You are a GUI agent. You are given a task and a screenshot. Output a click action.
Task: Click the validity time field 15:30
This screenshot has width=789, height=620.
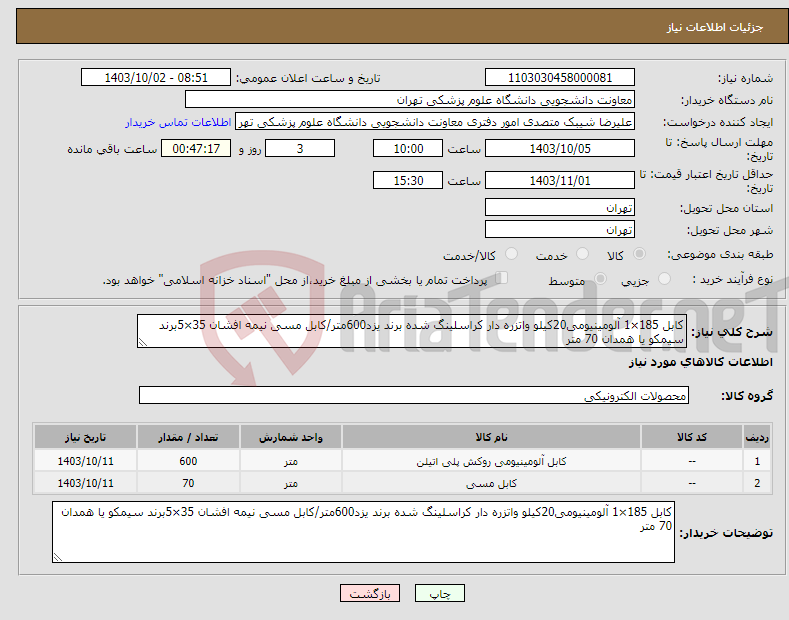(x=408, y=180)
